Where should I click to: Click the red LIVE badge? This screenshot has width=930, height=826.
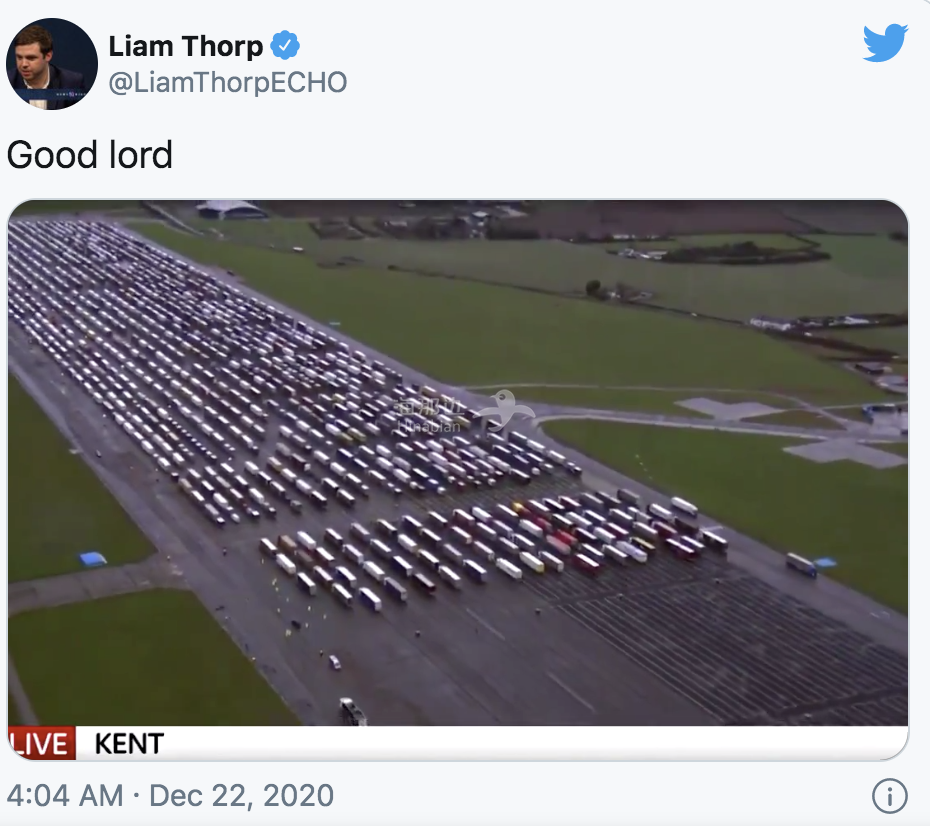click(42, 744)
